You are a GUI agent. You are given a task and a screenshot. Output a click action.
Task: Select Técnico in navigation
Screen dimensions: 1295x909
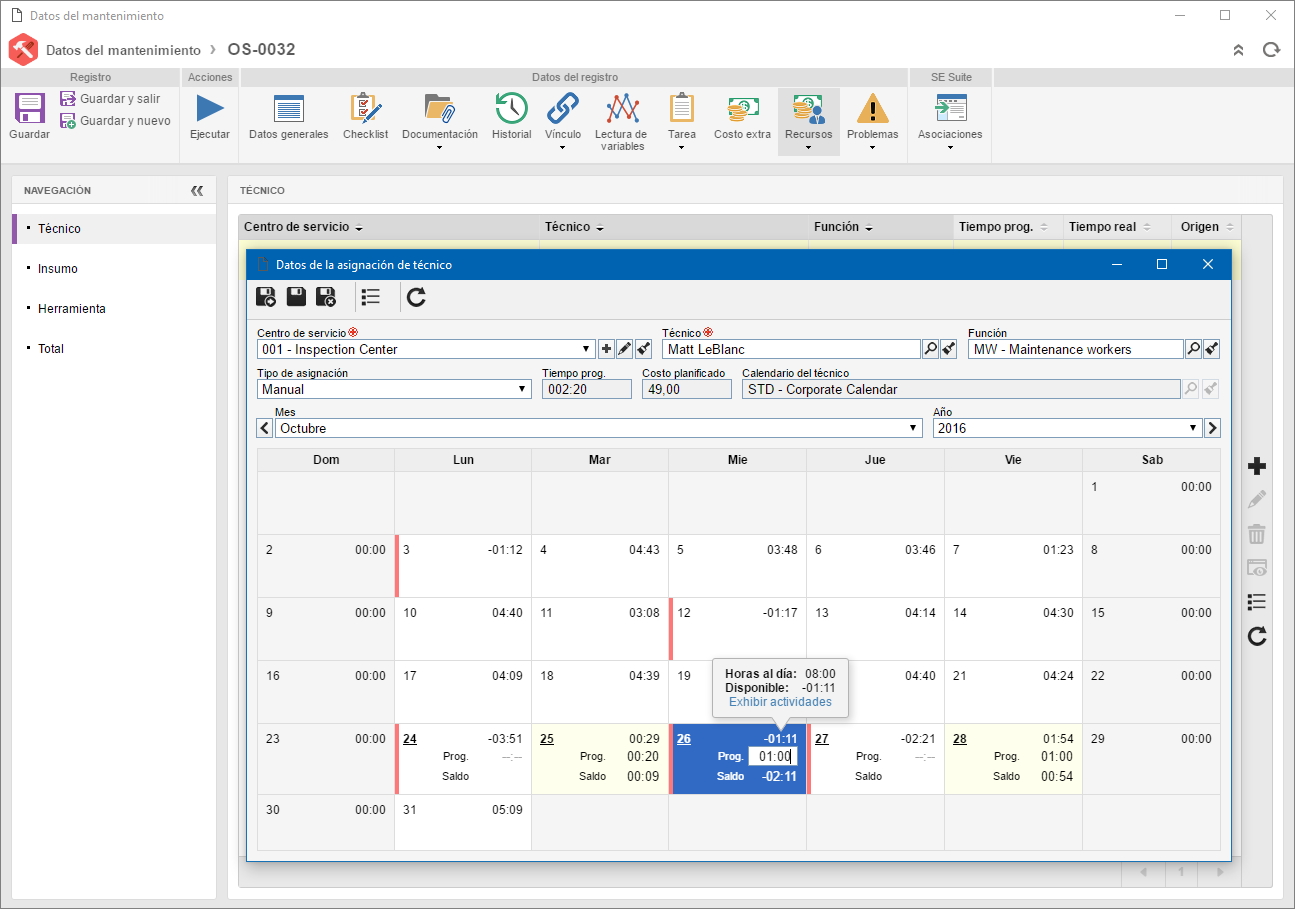pos(114,229)
